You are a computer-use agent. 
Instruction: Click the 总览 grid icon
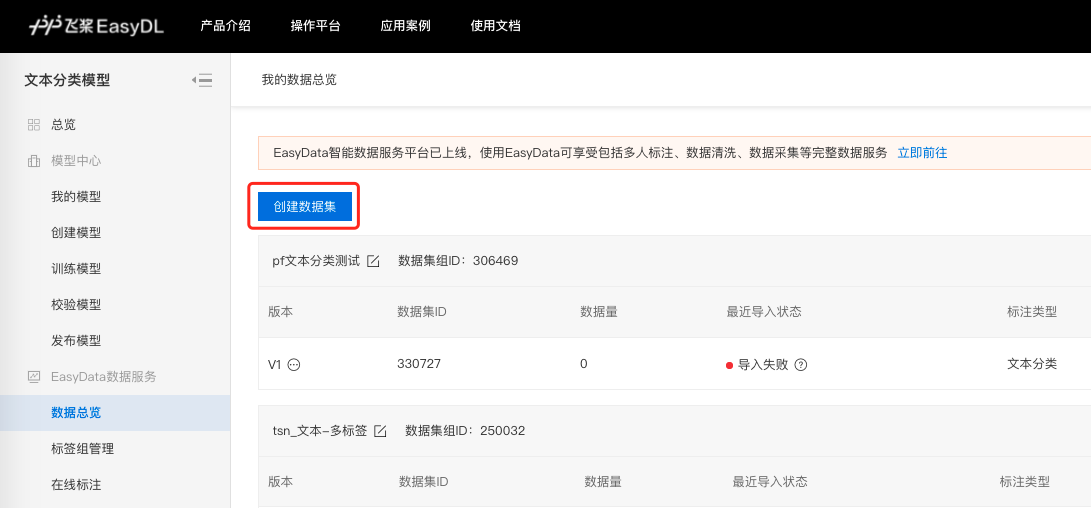tap(33, 125)
